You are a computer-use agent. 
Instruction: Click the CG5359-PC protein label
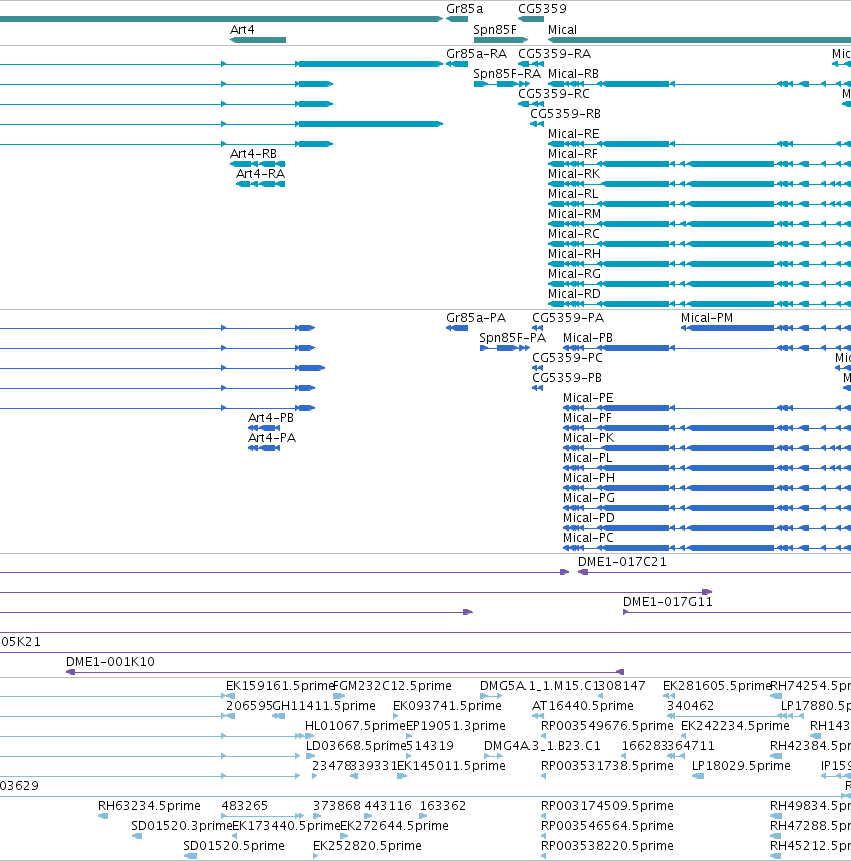567,358
